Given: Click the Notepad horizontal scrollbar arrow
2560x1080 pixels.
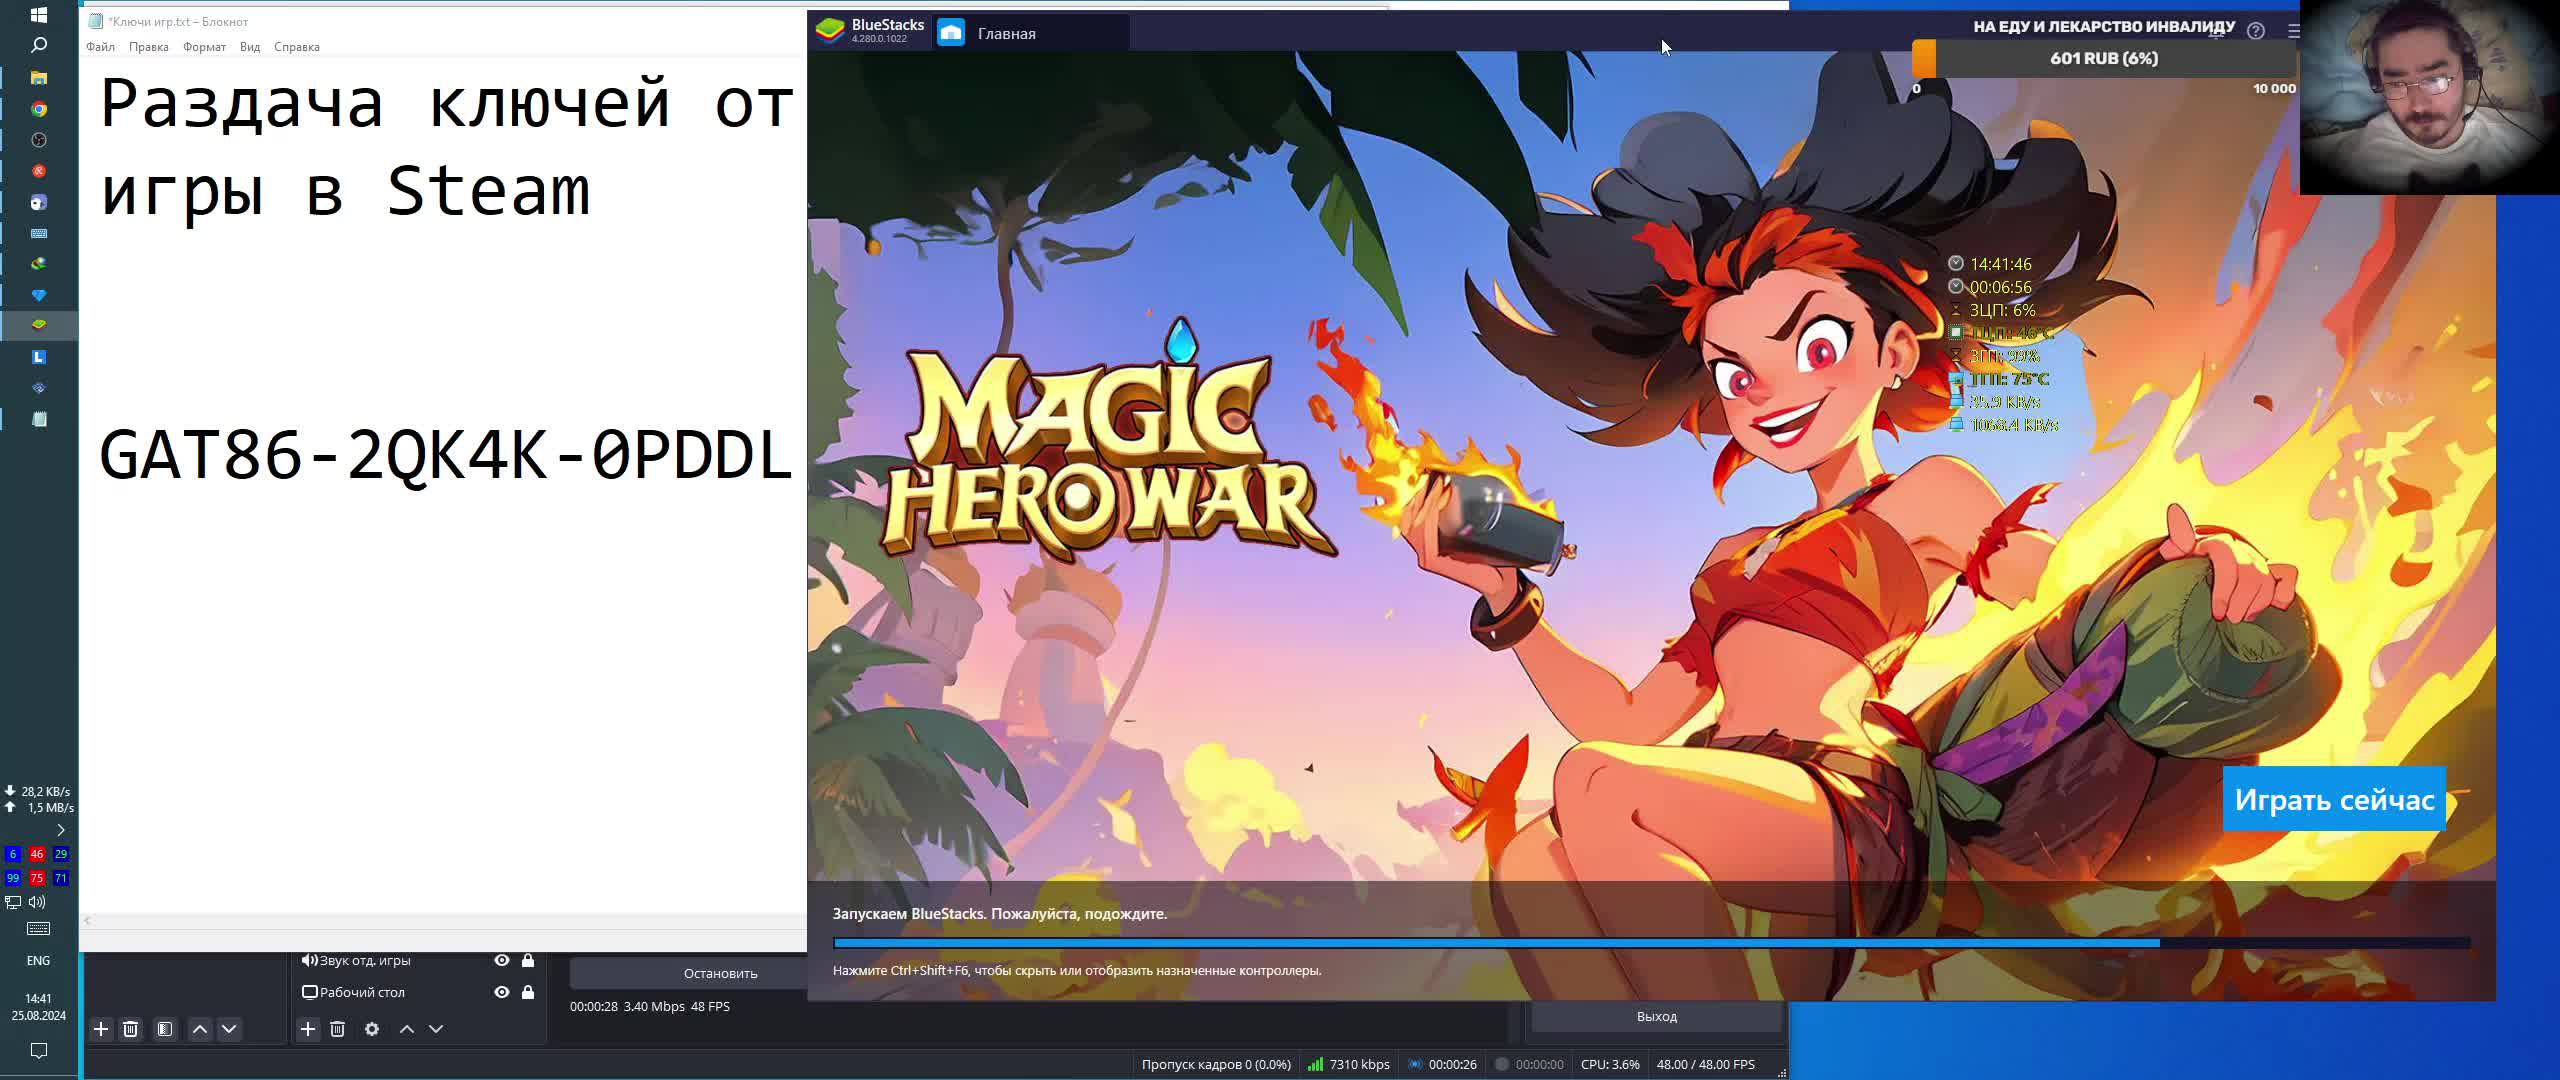Looking at the screenshot, I should (88, 920).
